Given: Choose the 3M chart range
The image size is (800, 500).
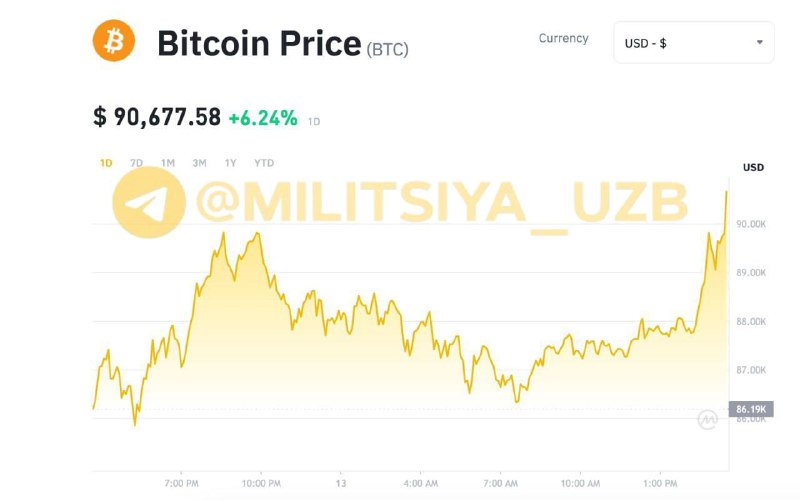Looking at the screenshot, I should [199, 163].
